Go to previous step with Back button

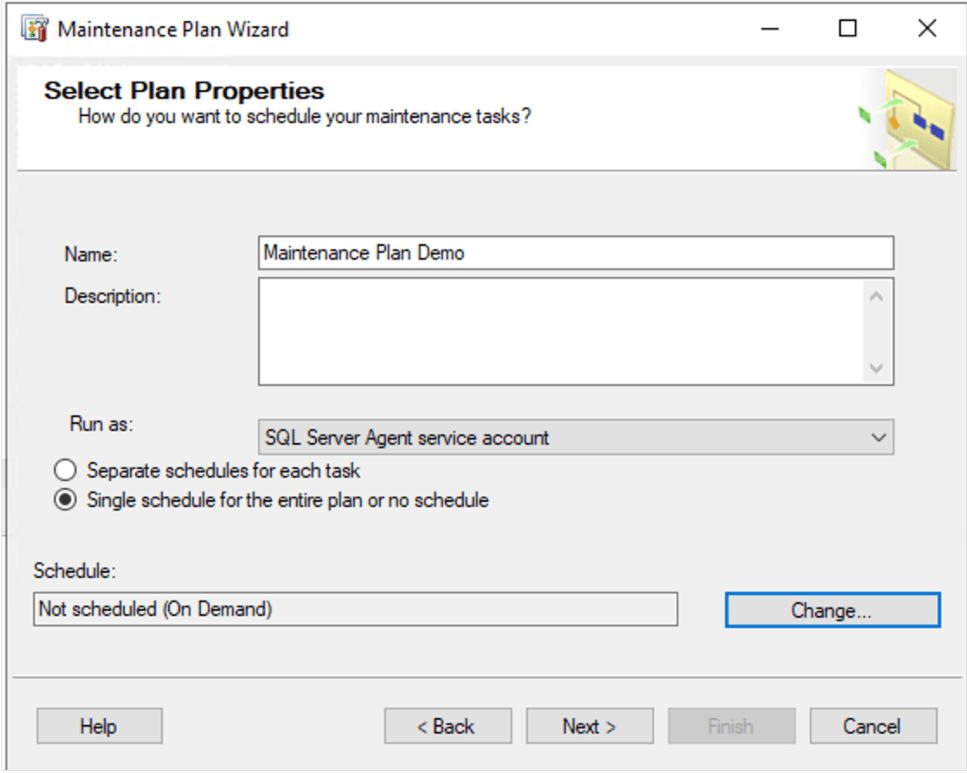pyautogui.click(x=447, y=726)
